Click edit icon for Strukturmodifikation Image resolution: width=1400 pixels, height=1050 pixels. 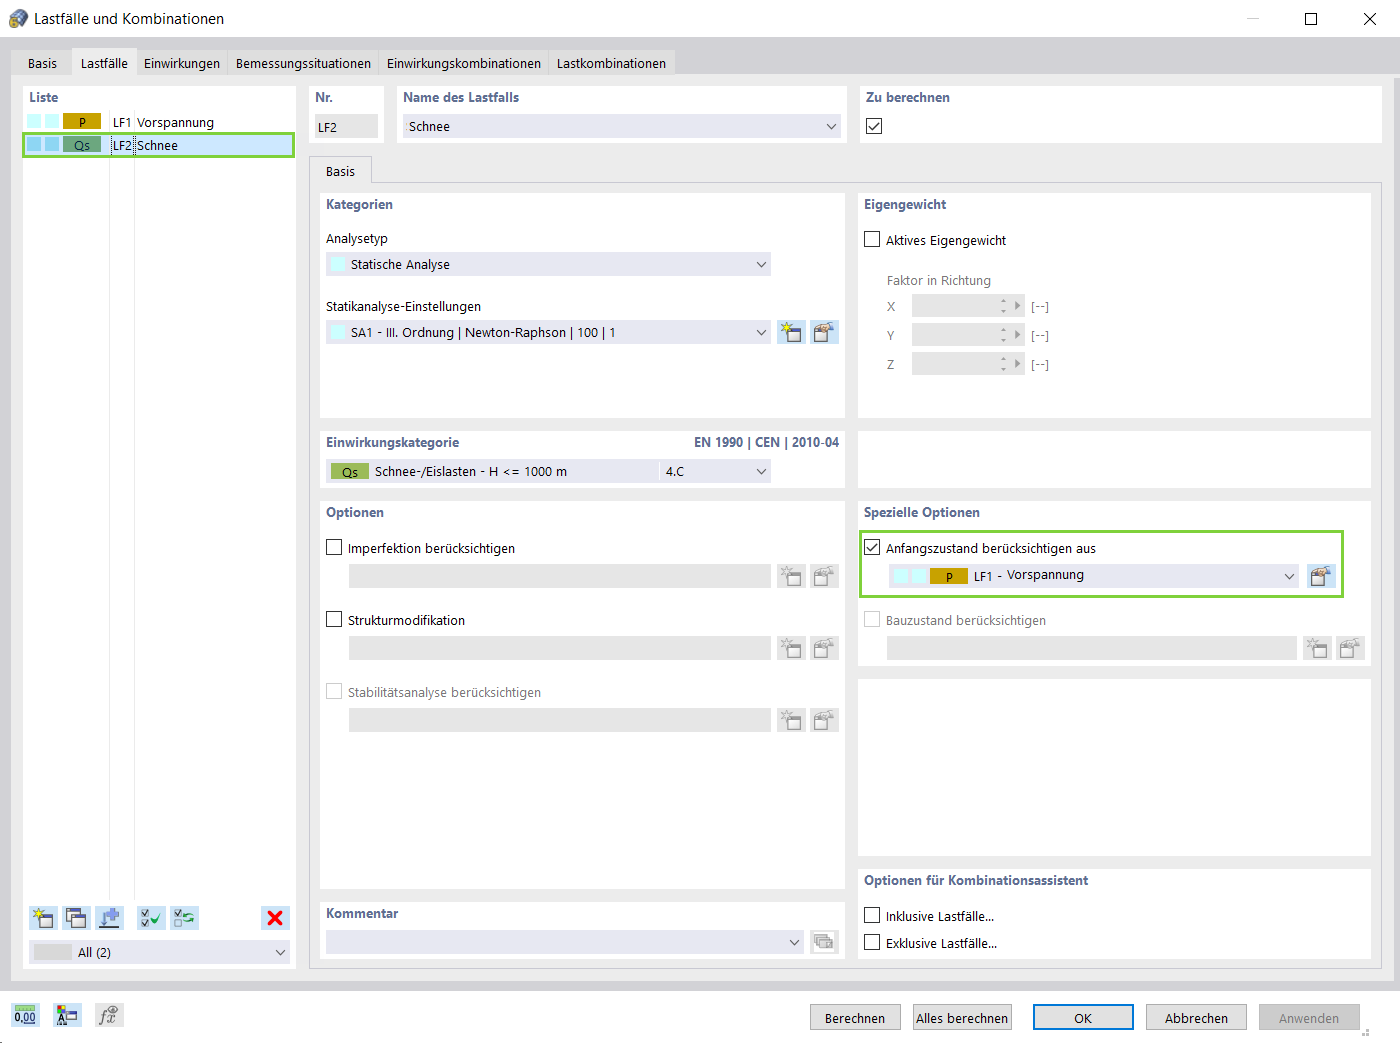(x=823, y=648)
